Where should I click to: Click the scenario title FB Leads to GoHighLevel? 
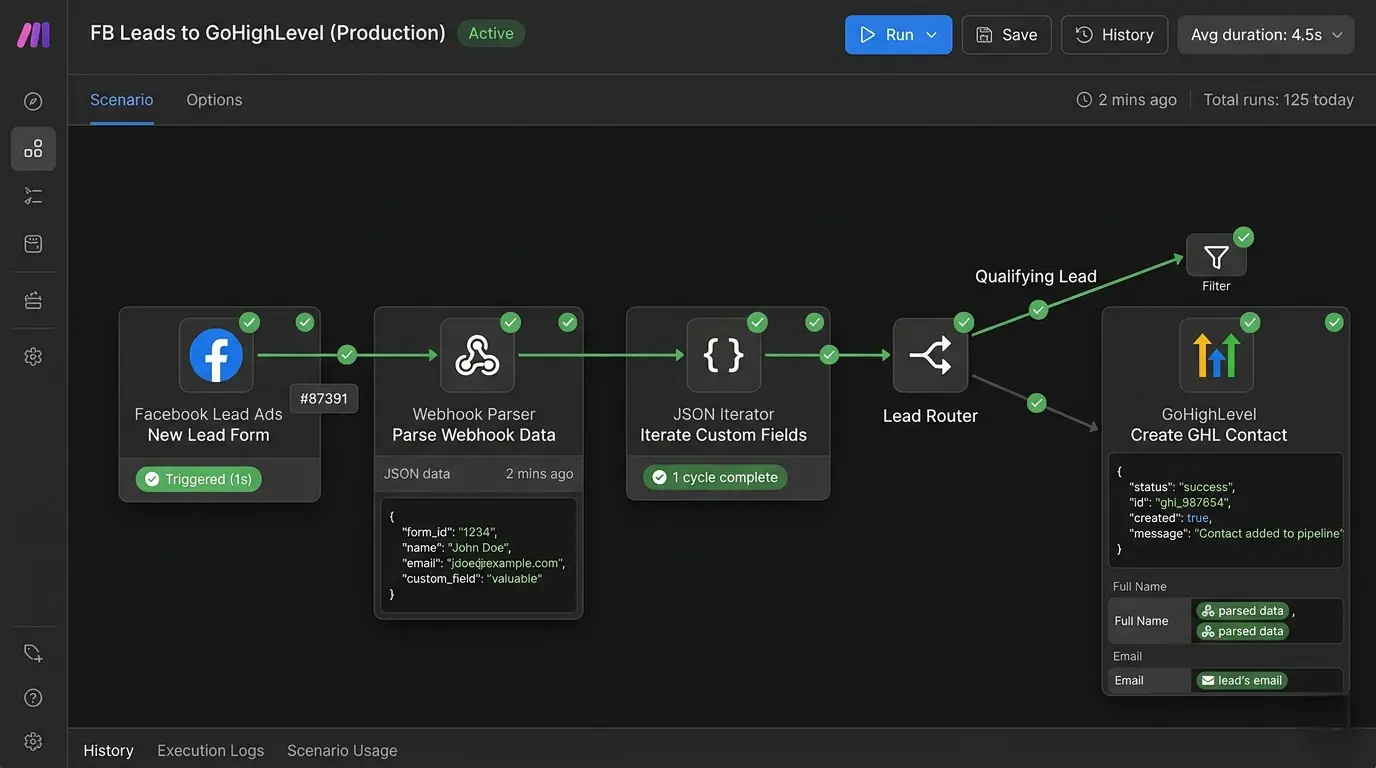(x=268, y=33)
